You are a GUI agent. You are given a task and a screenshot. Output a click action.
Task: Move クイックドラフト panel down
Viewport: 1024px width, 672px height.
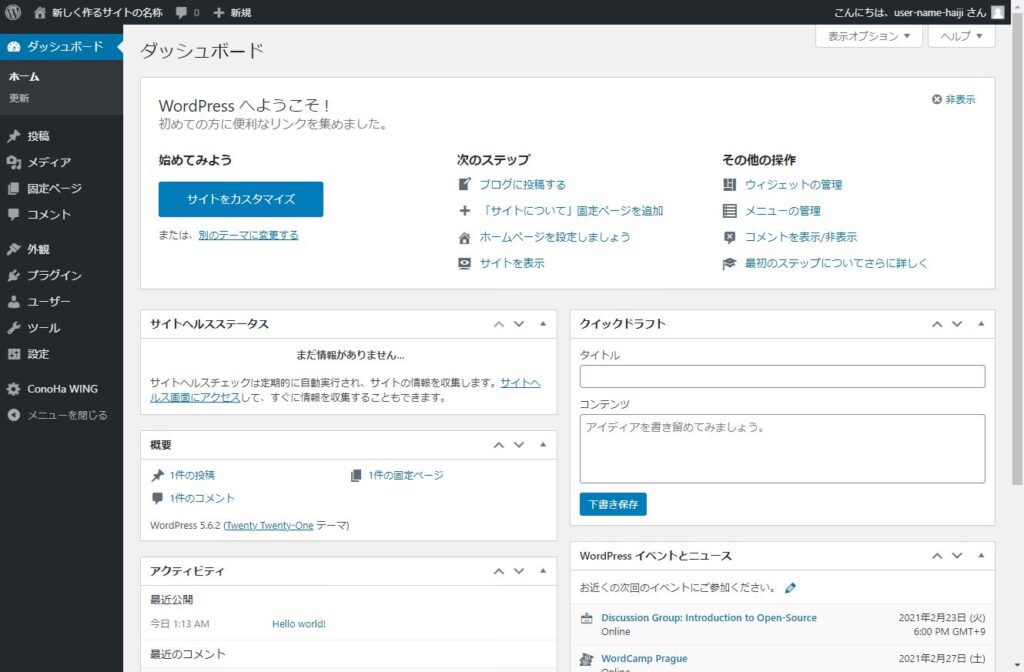pyautogui.click(x=957, y=324)
